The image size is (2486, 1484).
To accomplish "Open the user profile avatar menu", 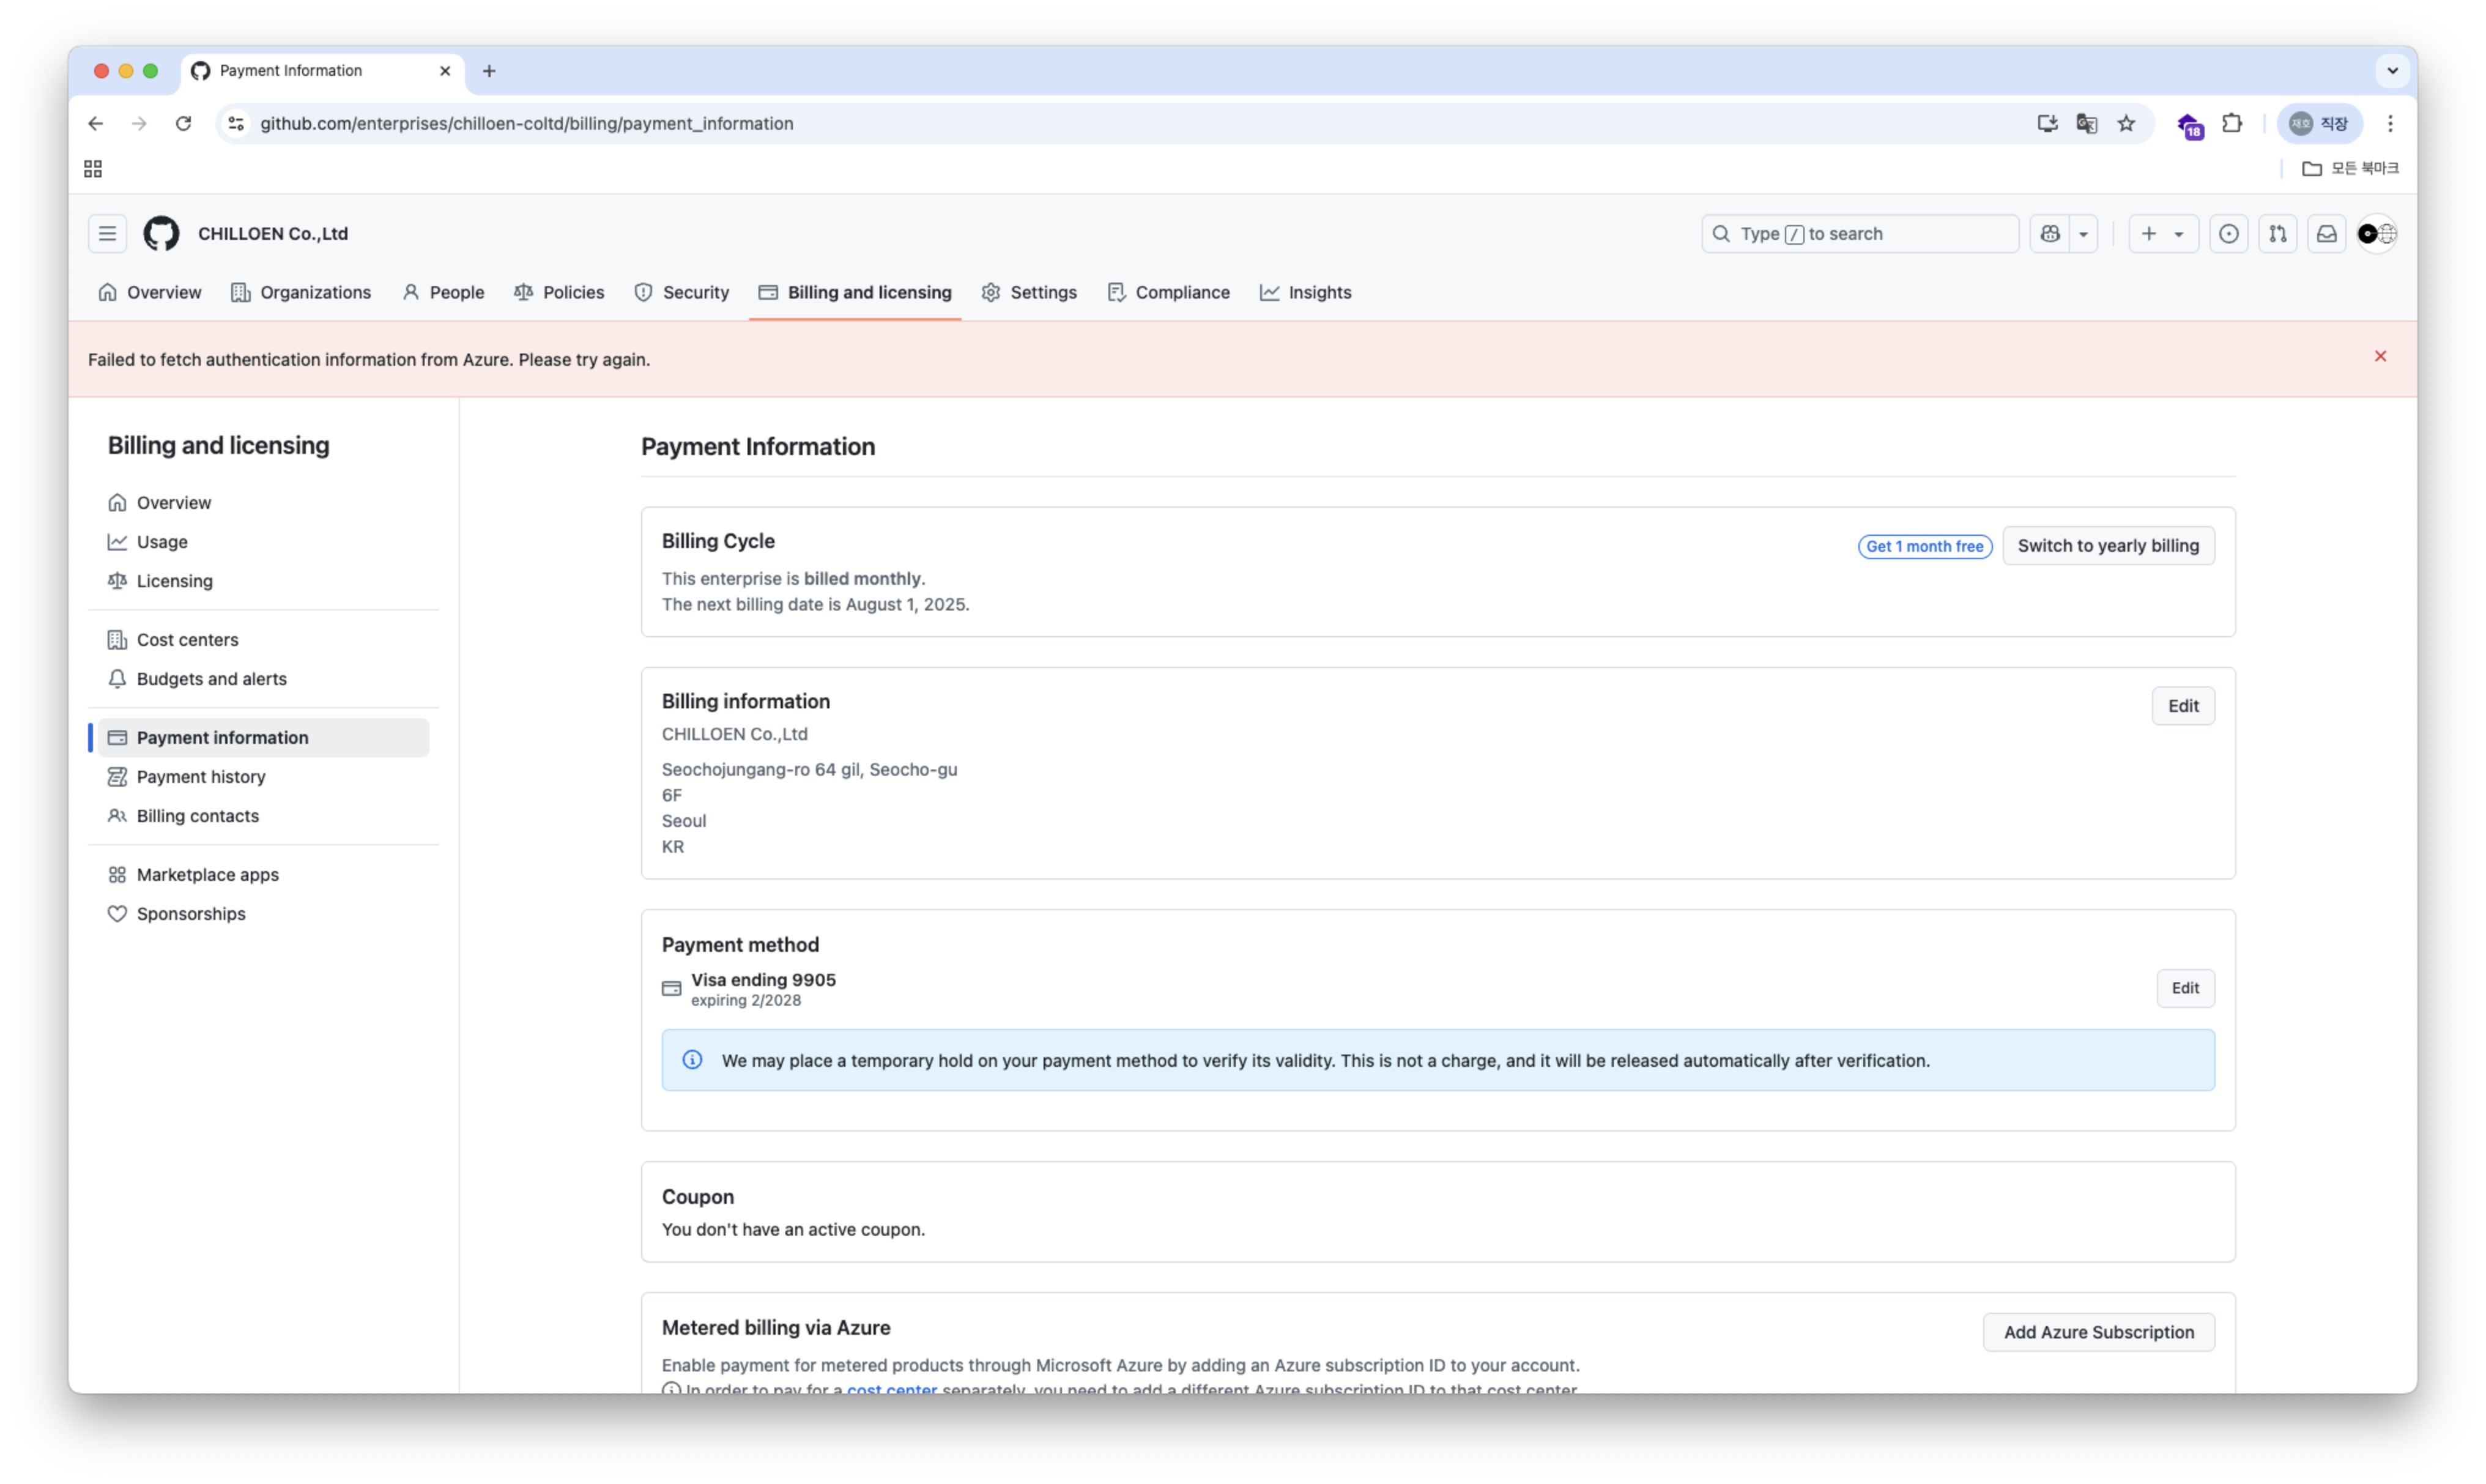I will tap(2377, 233).
